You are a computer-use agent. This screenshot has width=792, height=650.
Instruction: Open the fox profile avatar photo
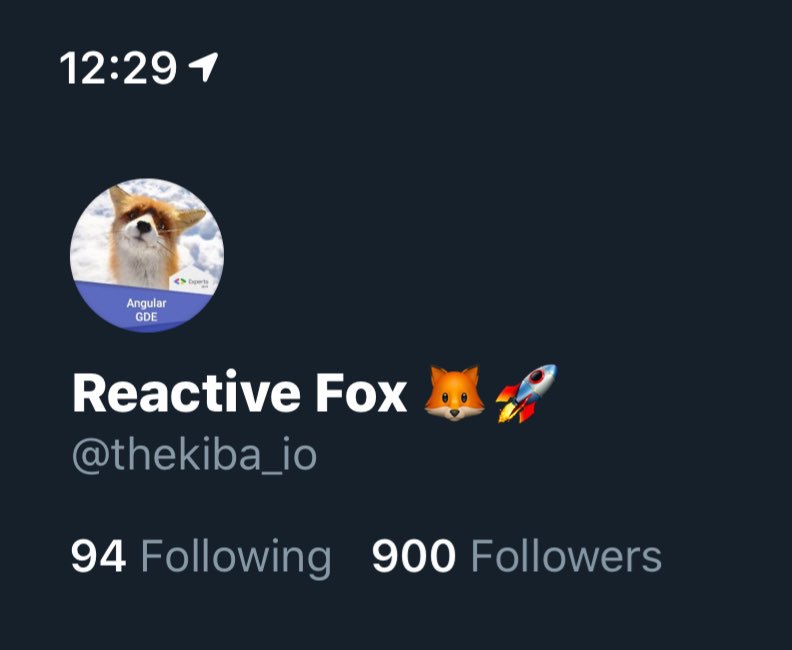146,255
